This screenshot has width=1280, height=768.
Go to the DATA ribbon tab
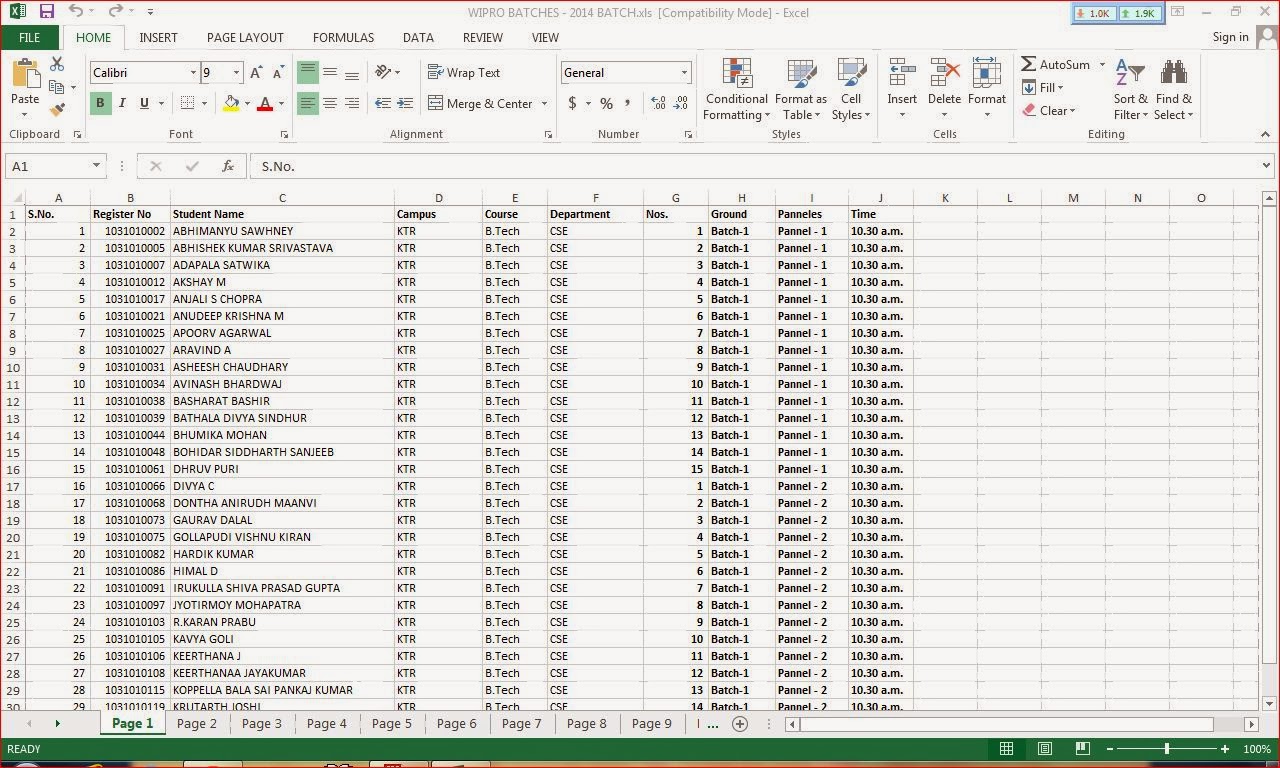(418, 37)
